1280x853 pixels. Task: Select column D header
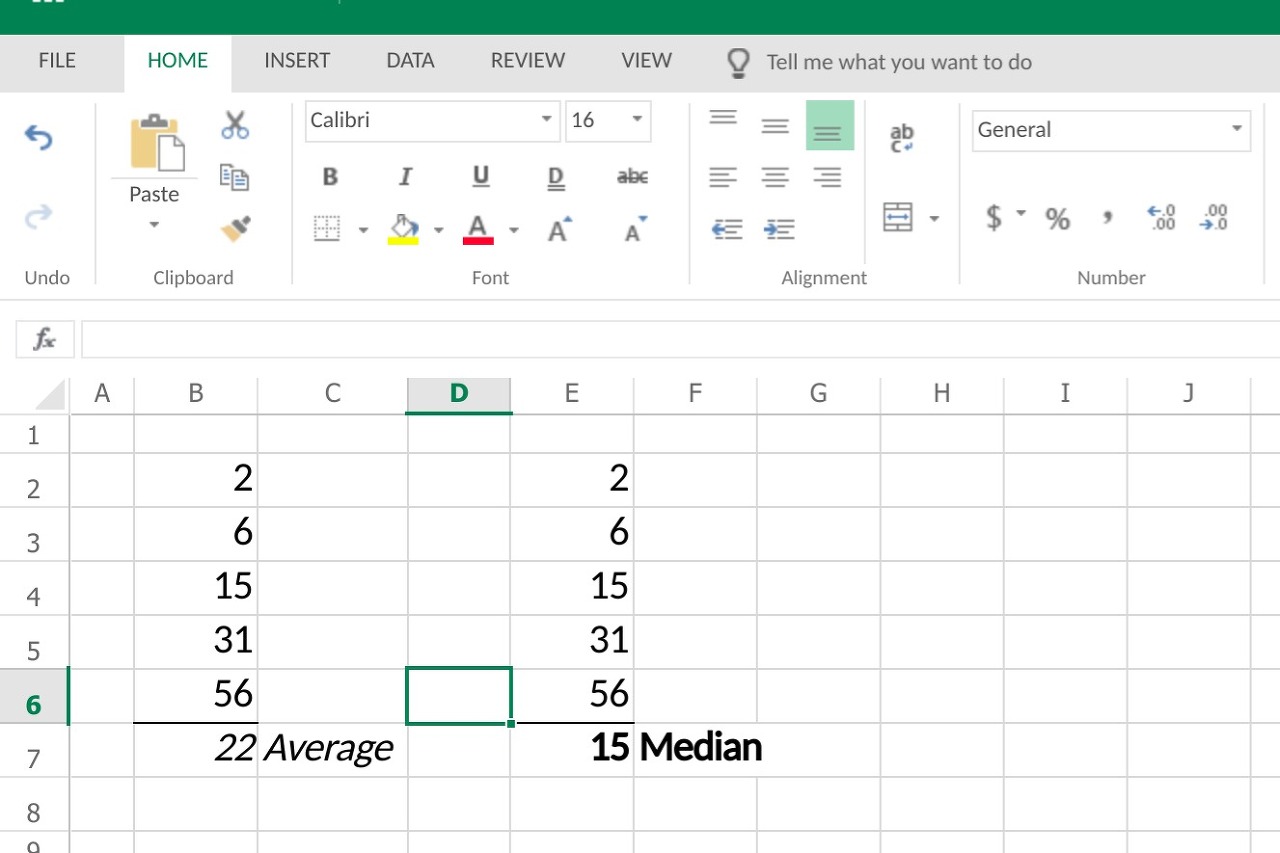point(459,394)
